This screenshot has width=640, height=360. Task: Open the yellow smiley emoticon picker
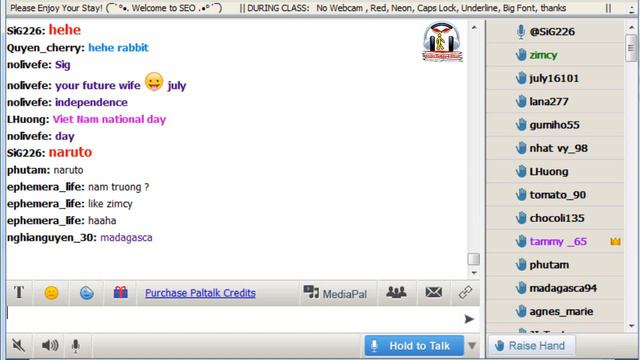click(x=51, y=293)
